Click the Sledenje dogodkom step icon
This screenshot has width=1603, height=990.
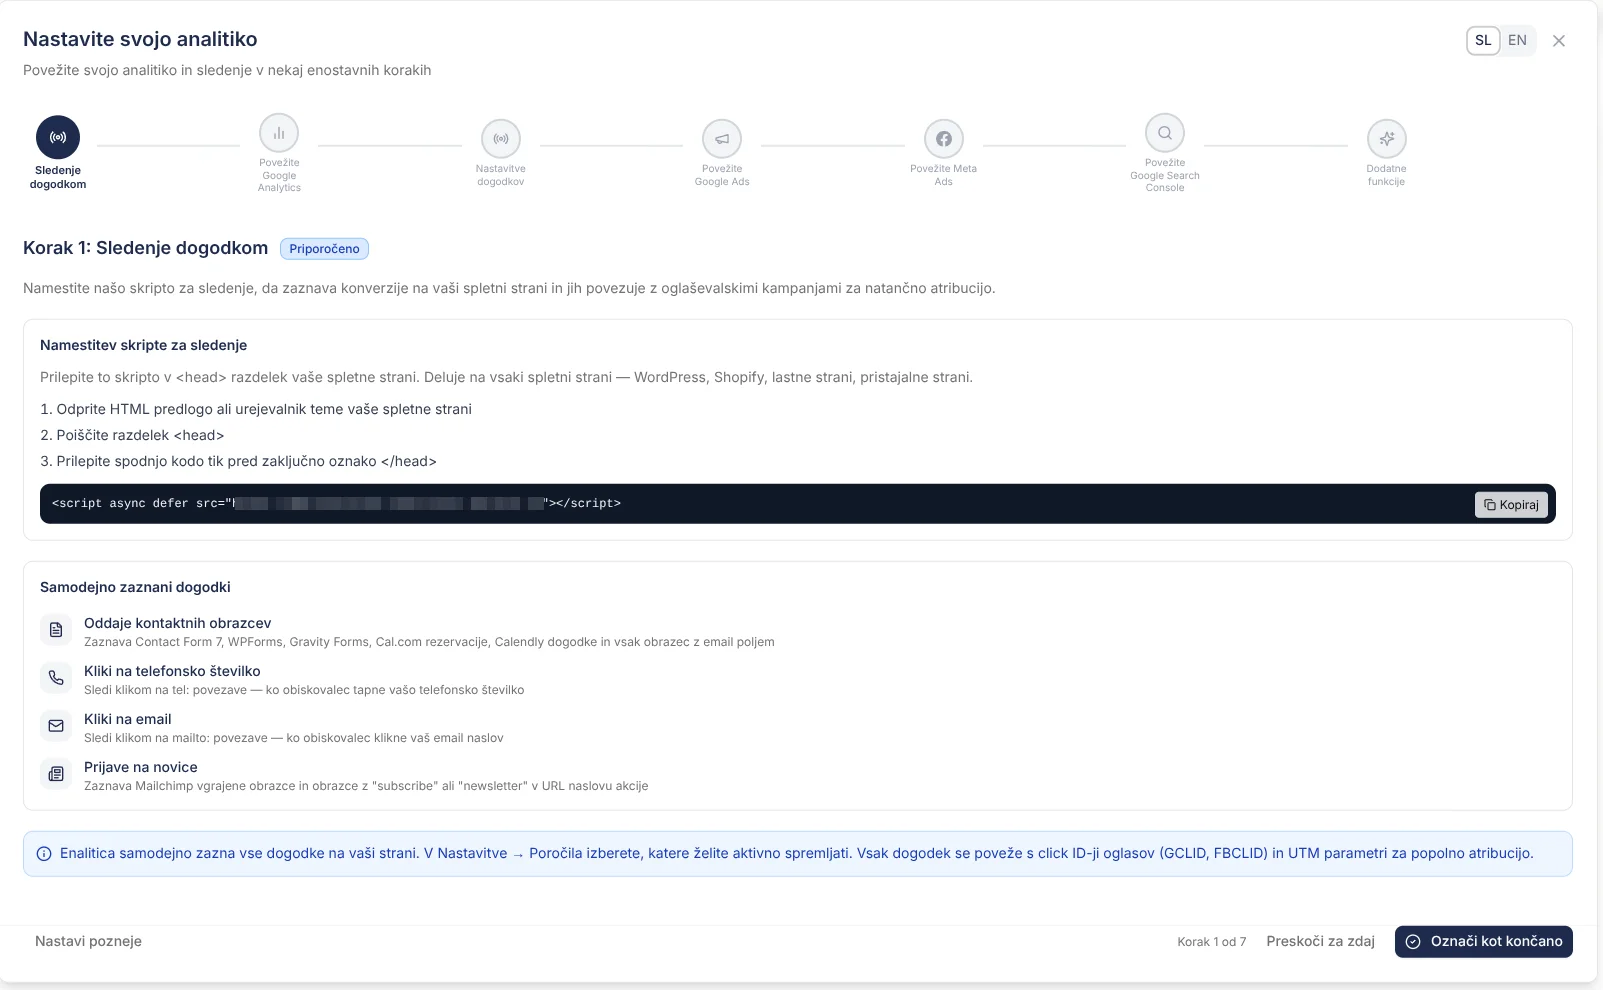(58, 138)
